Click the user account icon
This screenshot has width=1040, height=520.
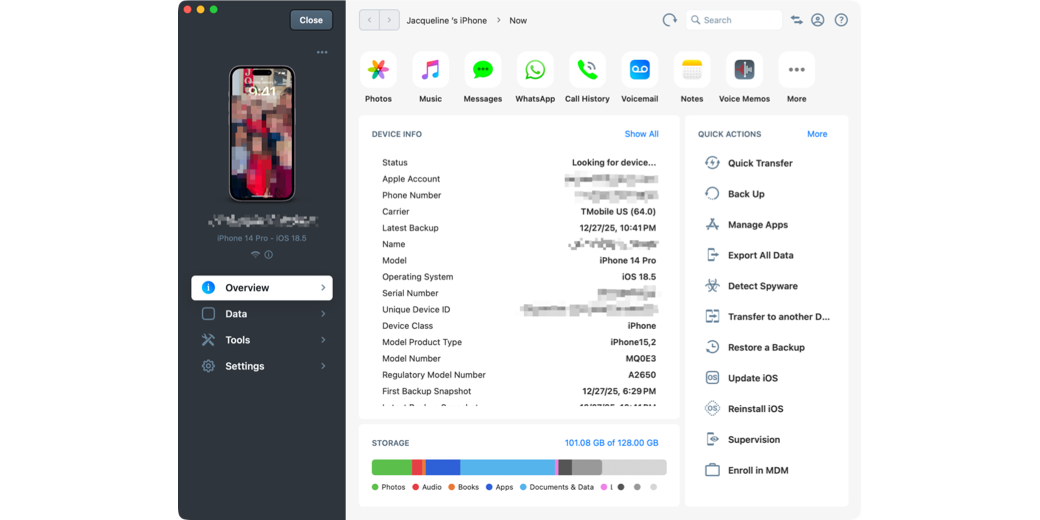[x=818, y=20]
